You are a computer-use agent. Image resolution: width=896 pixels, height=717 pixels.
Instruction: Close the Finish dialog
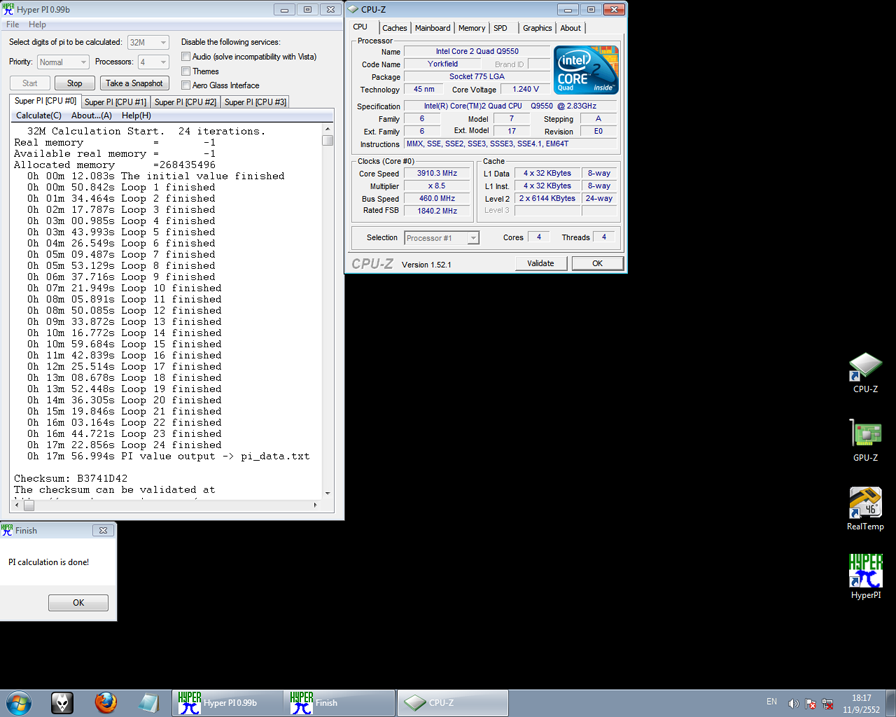click(103, 531)
